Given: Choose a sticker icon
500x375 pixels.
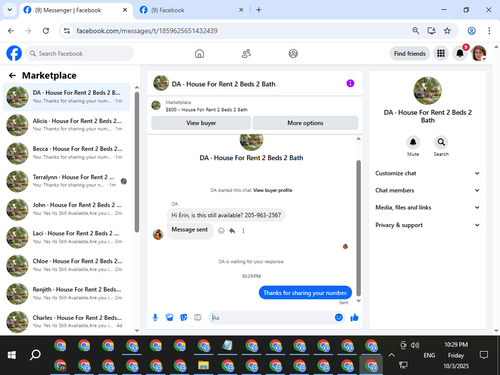Looking at the screenshot, I should [x=184, y=317].
